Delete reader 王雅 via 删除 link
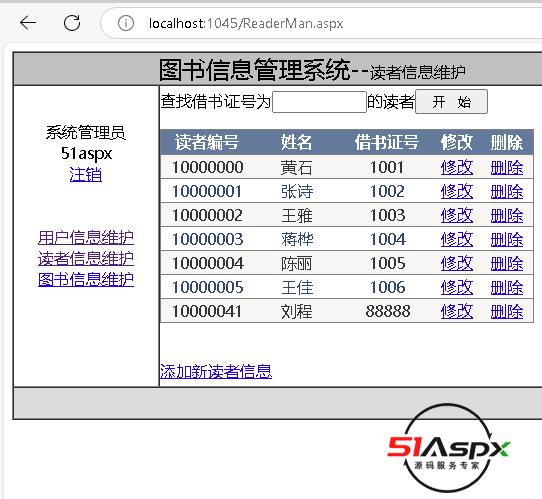Viewport: 542px width, 499px height. [507, 216]
